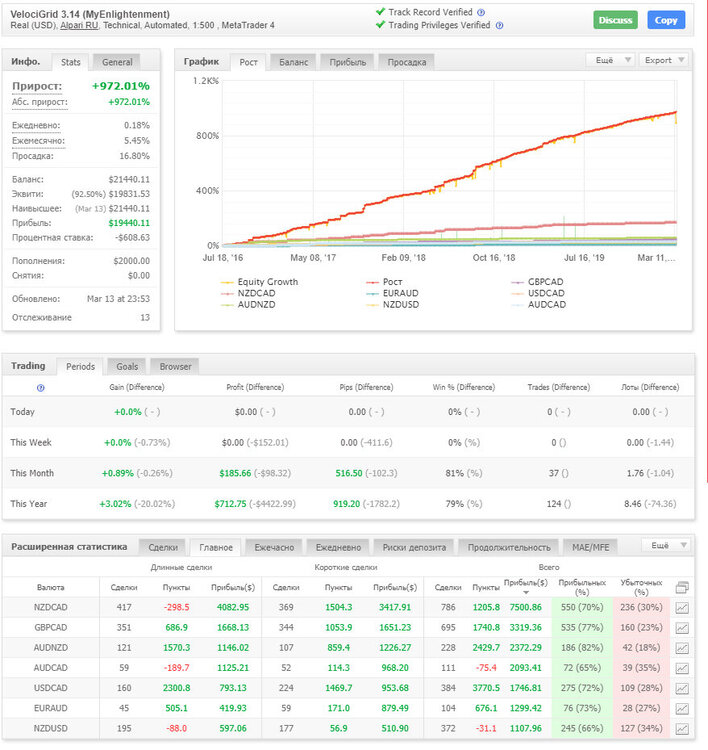Click the Ежедневно label in Инфо
This screenshot has width=708, height=750.
pyautogui.click(x=36, y=125)
